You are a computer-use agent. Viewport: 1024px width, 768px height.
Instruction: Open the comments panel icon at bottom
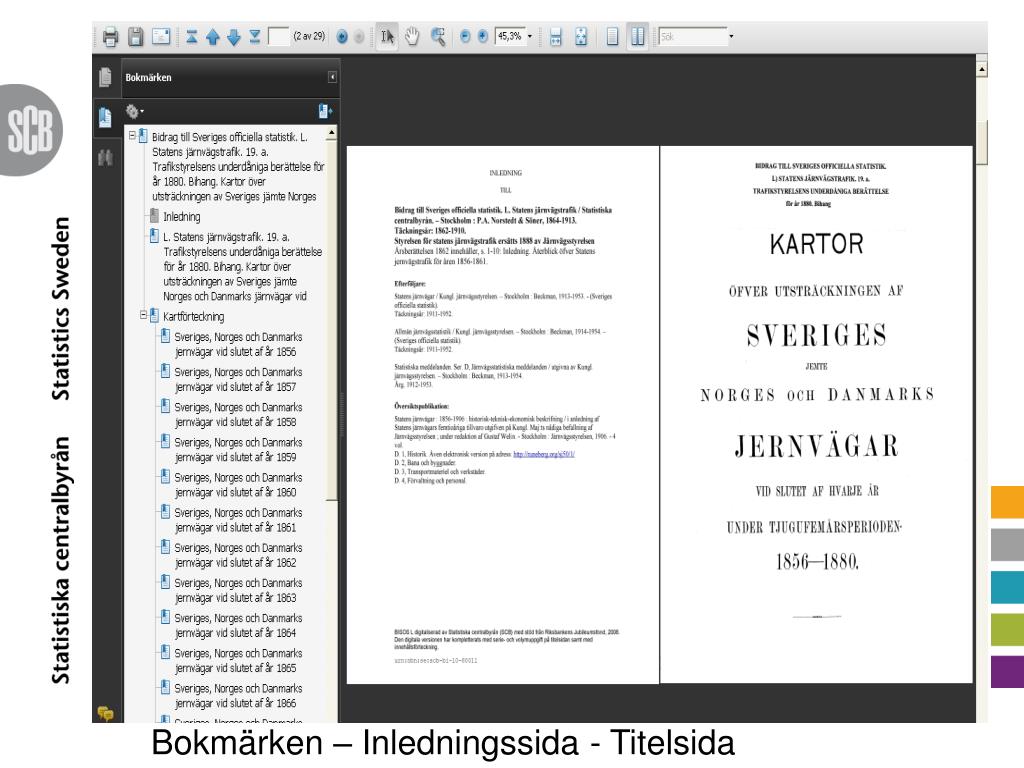click(x=105, y=713)
